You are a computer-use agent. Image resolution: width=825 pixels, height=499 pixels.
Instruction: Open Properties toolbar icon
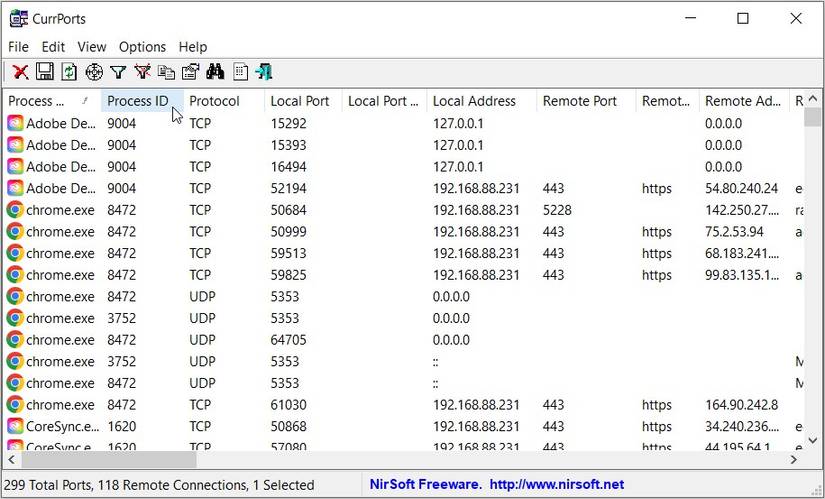coord(190,72)
